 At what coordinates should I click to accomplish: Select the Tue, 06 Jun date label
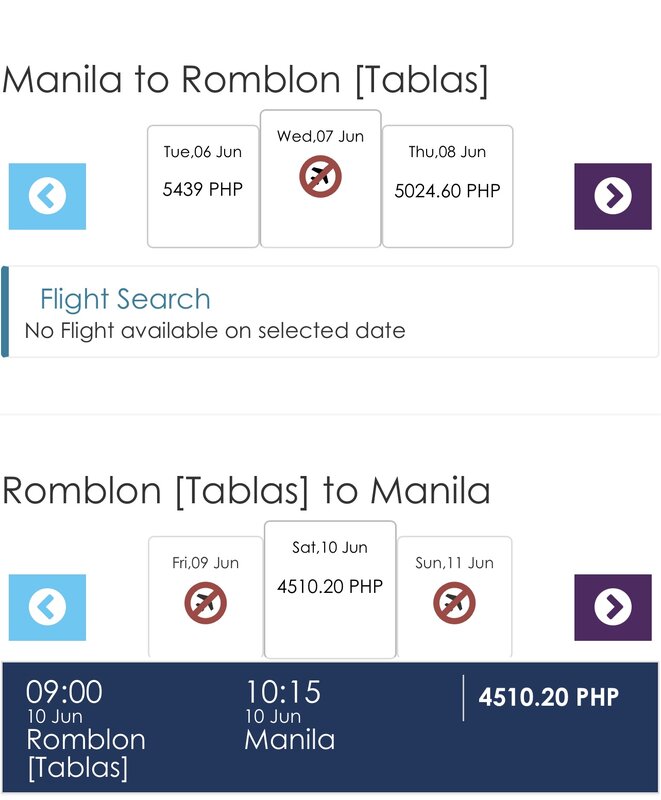pyautogui.click(x=203, y=152)
